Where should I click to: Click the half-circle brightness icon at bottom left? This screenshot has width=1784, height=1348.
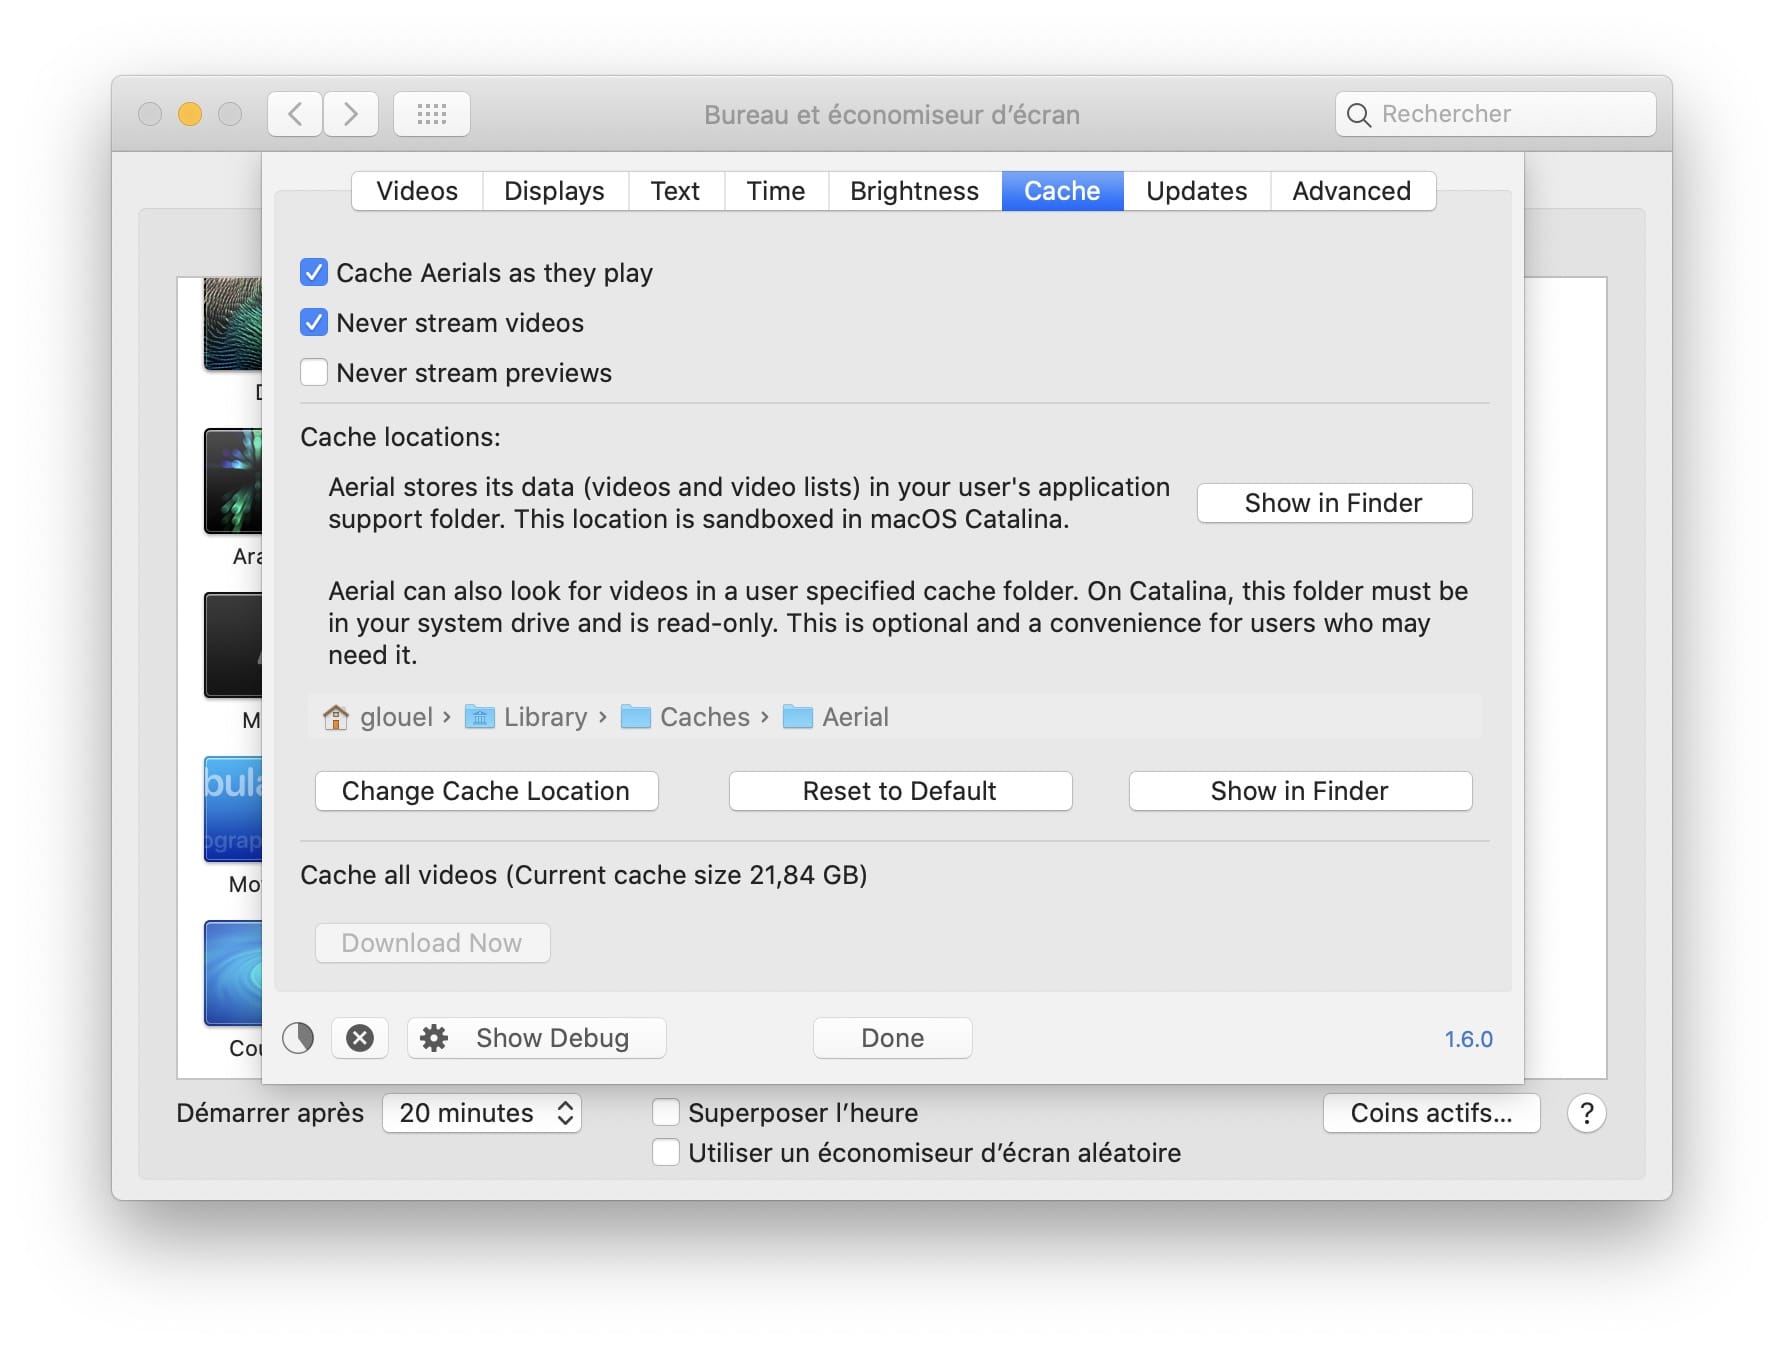tap(298, 1038)
